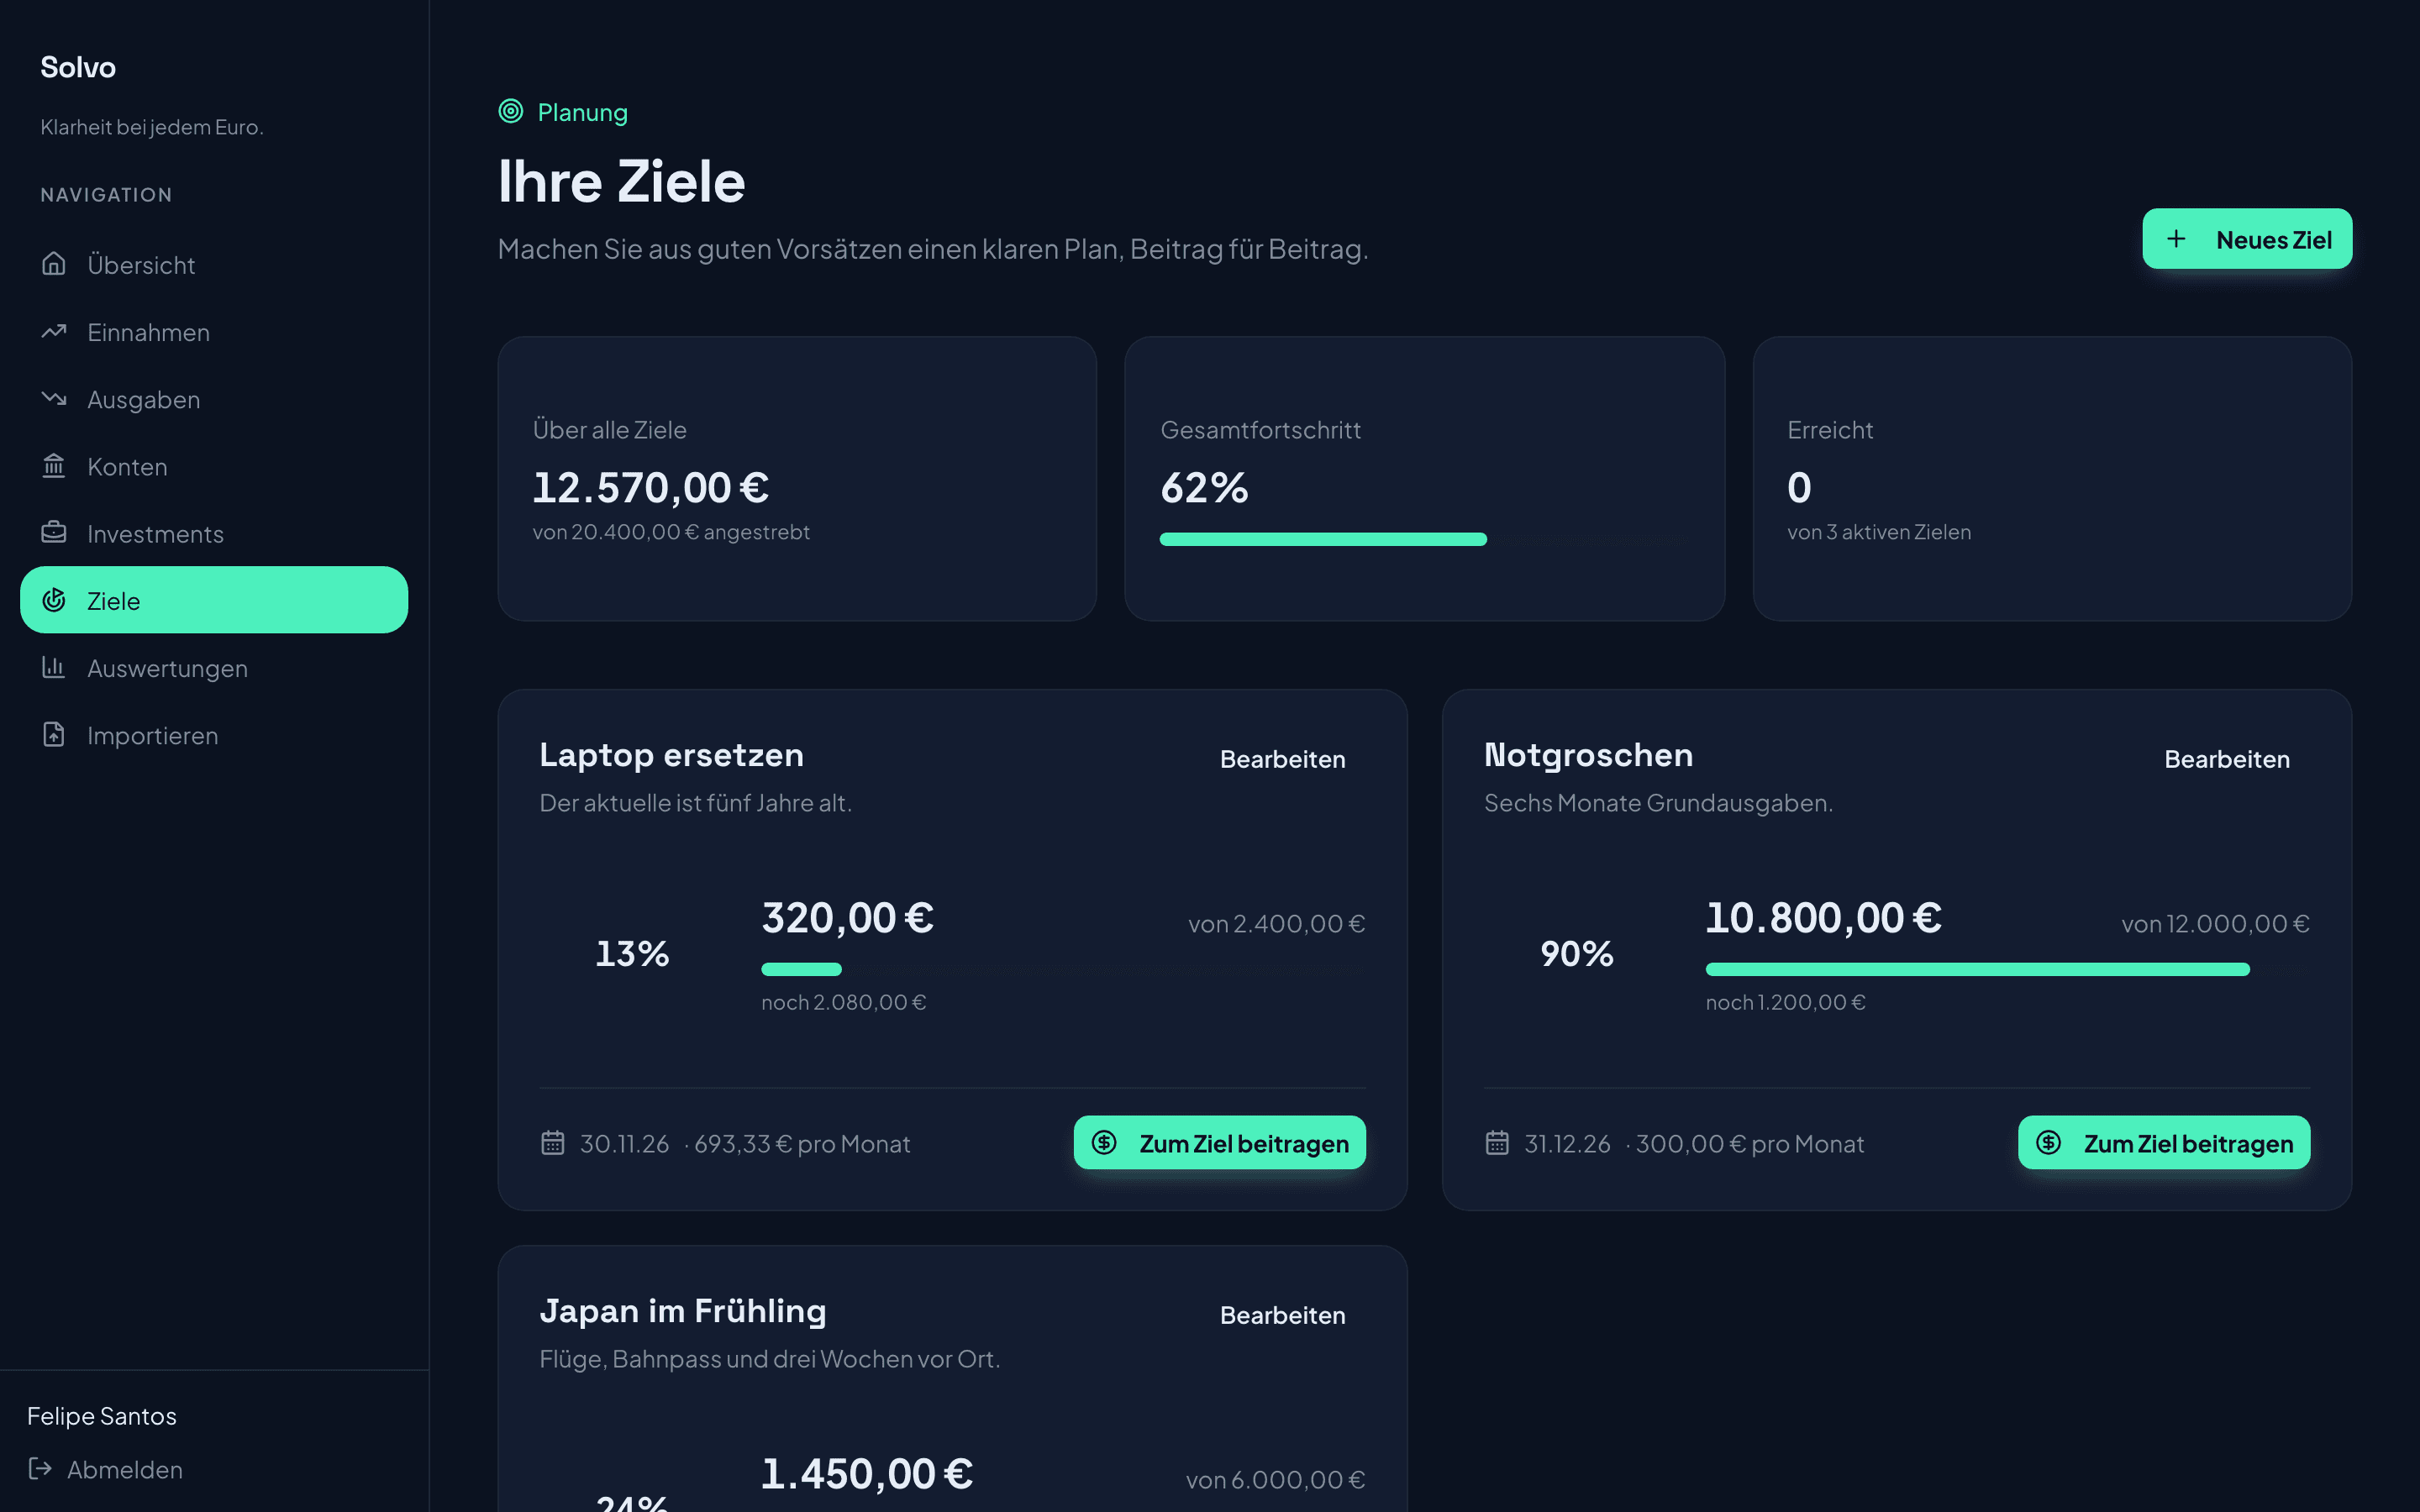Edit the Laptop ersetzen goal
Screen dimensions: 2420x1512
(1282, 759)
